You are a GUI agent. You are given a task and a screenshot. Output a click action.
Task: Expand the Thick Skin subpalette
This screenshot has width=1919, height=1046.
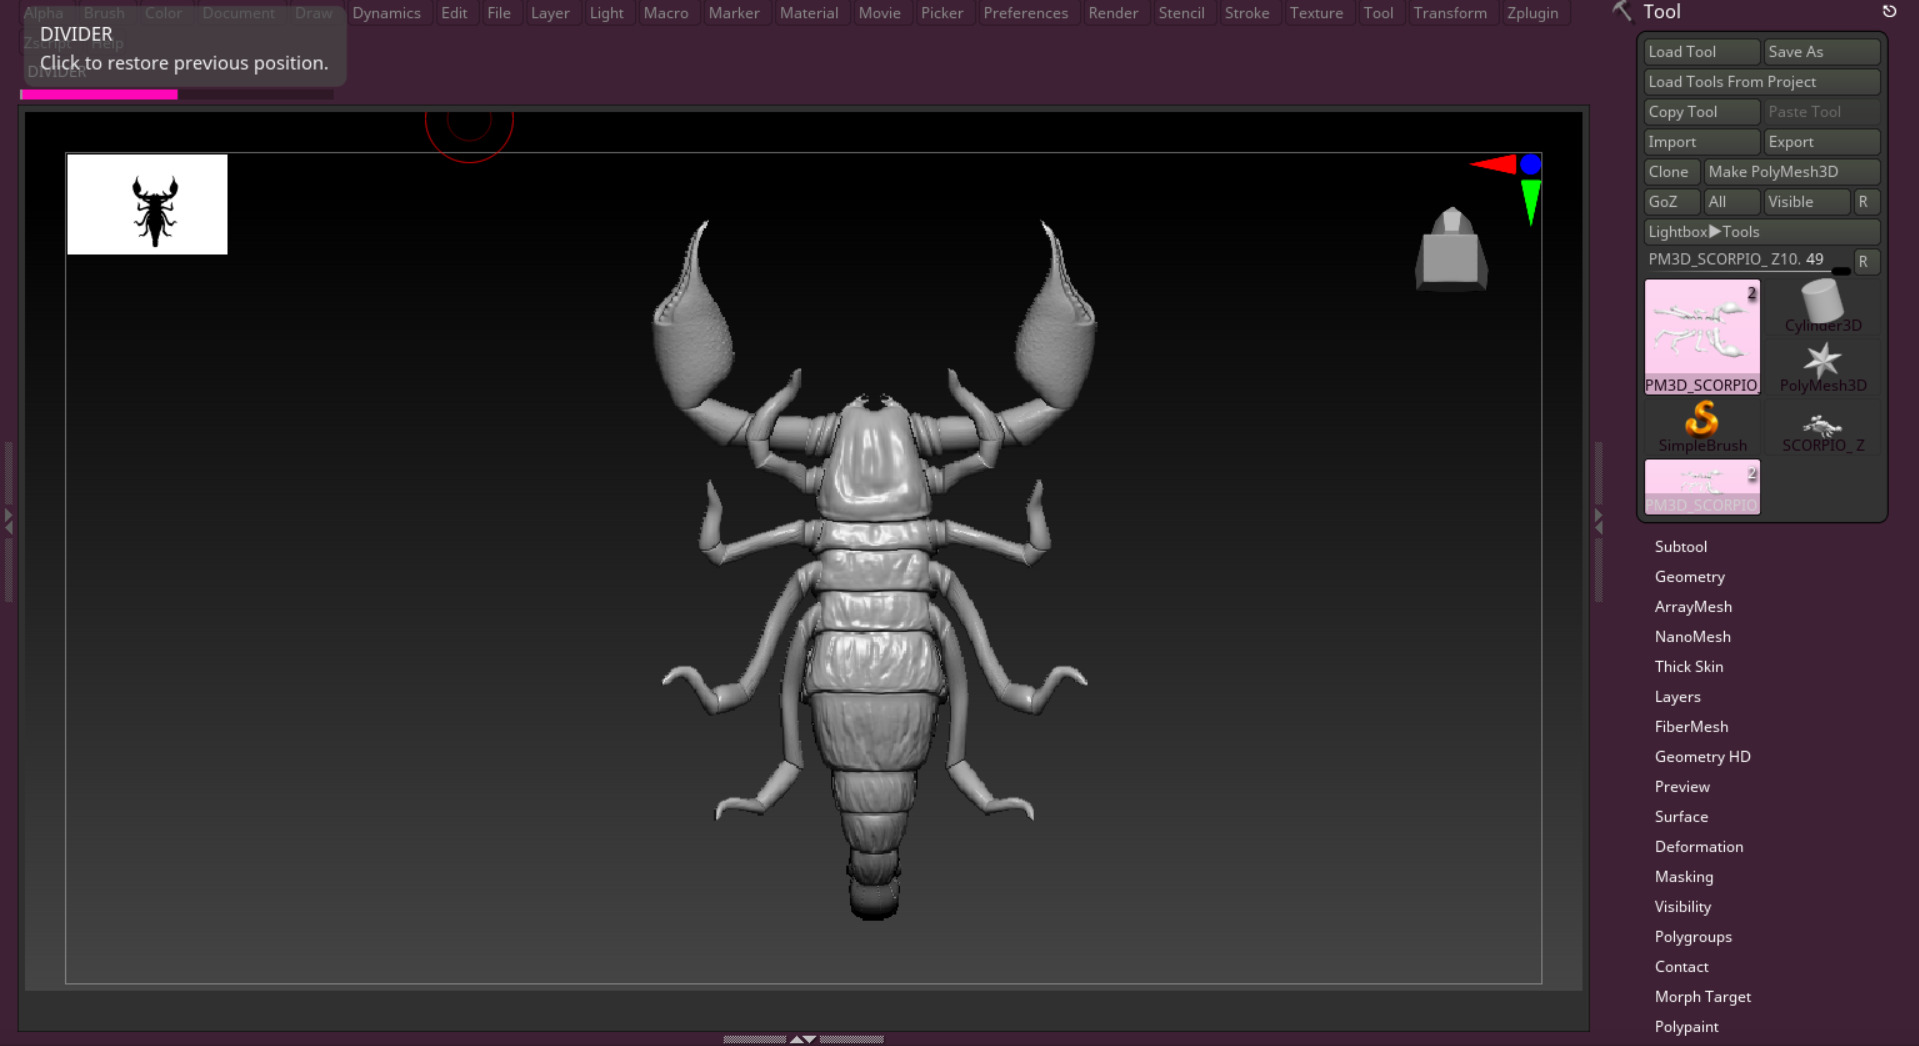tap(1688, 666)
